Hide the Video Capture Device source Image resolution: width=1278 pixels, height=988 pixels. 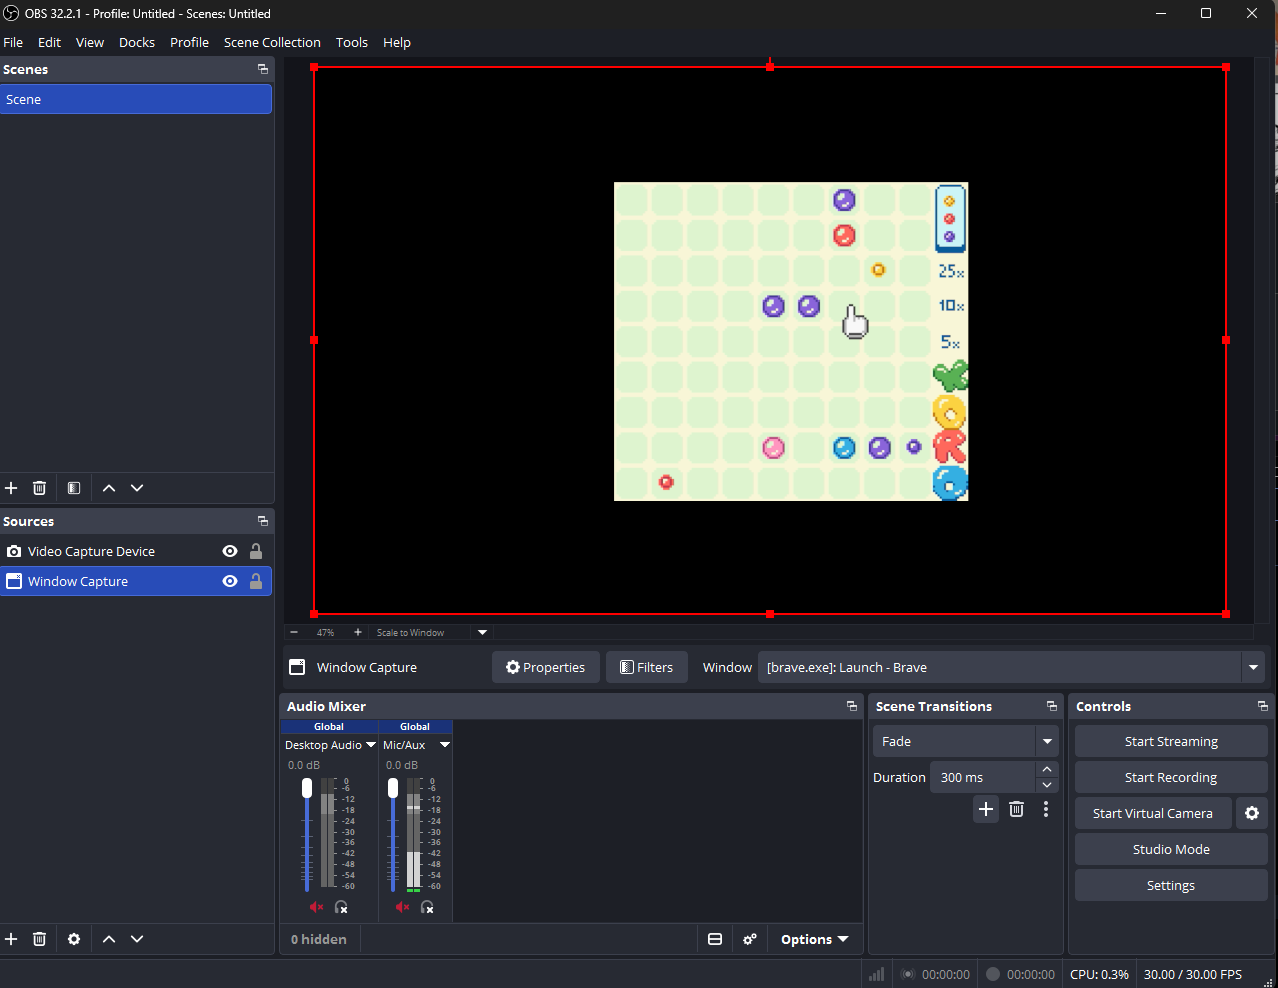click(230, 551)
